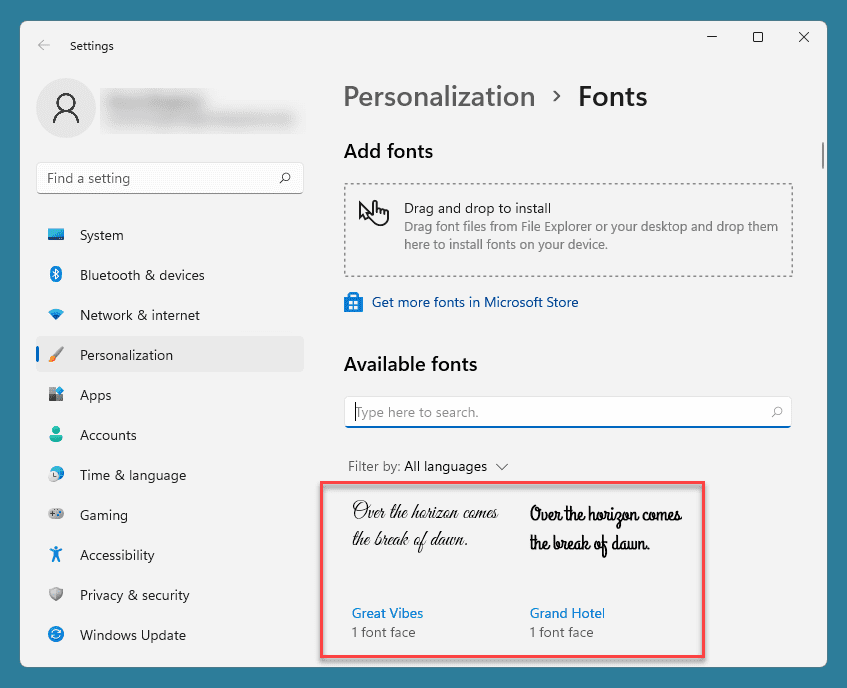The width and height of the screenshot is (847, 688).
Task: Click the Time & language globe icon
Action: 56,474
